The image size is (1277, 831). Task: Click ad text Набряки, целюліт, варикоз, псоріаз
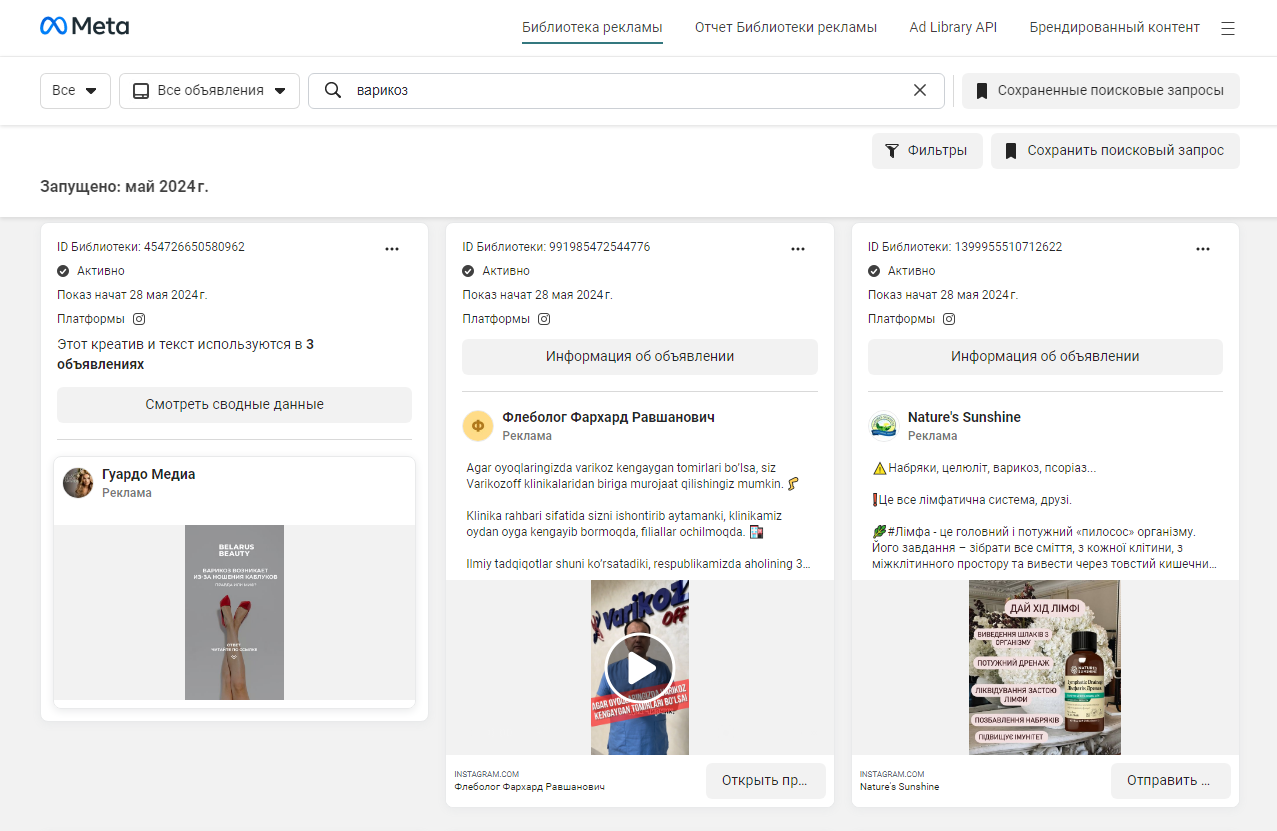coord(984,468)
